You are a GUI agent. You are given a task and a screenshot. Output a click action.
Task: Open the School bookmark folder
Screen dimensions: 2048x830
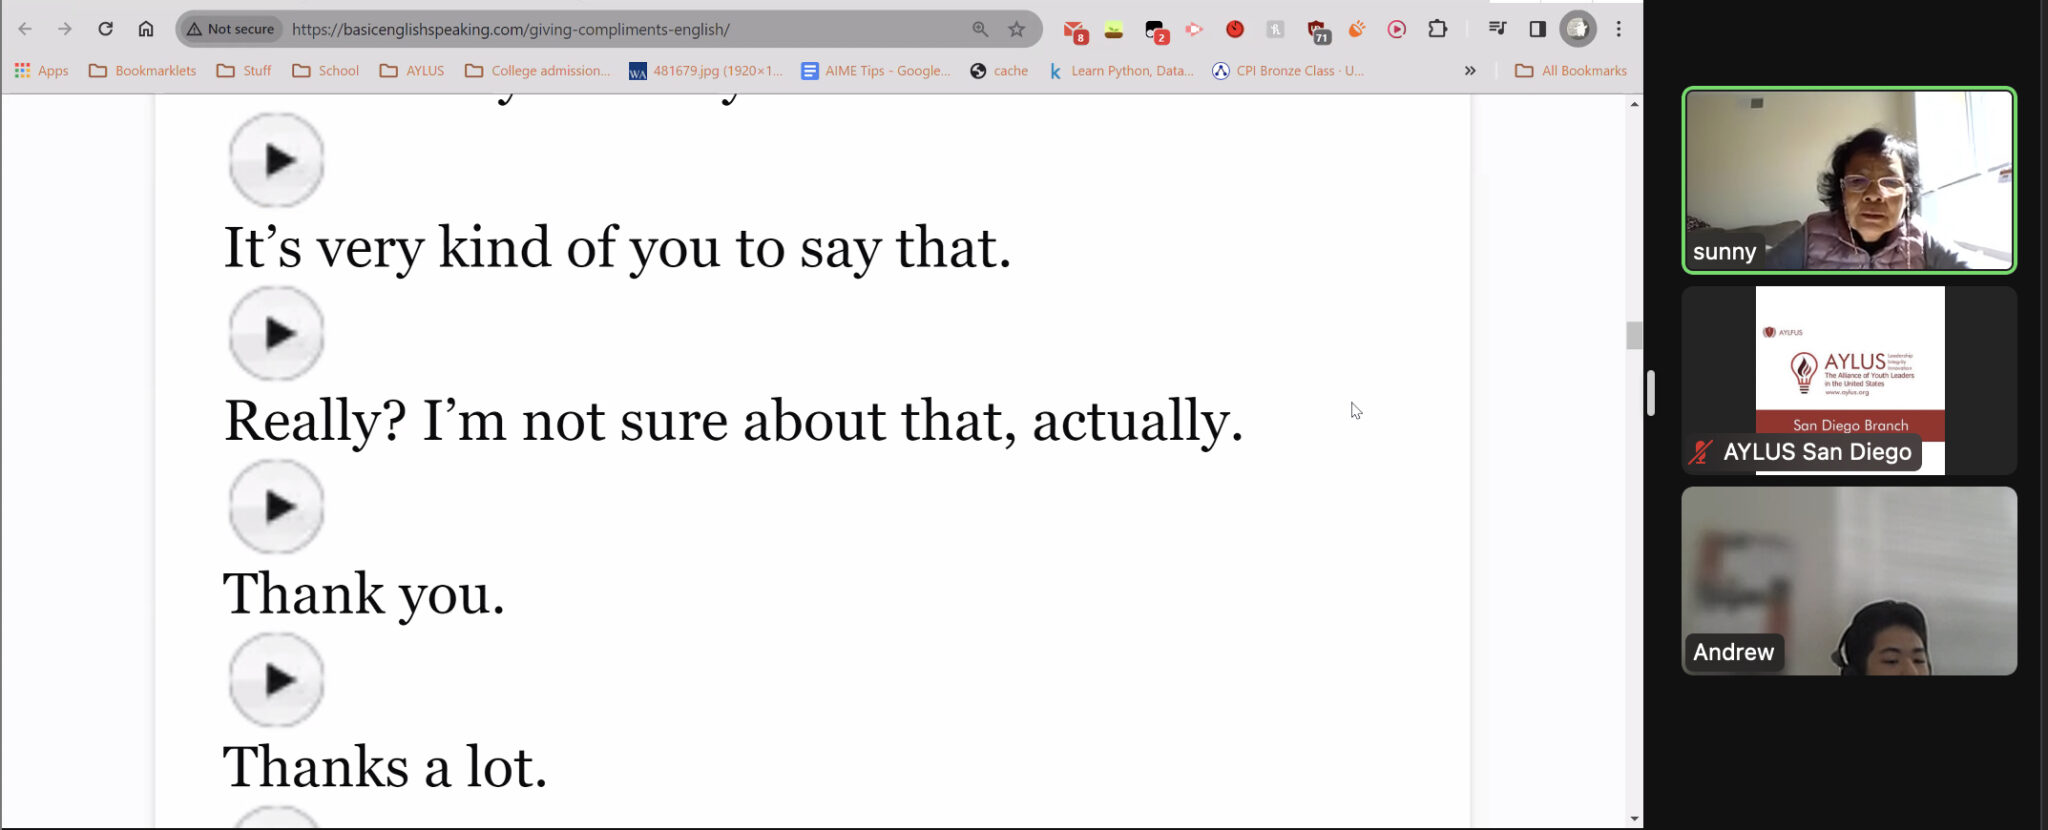click(325, 70)
